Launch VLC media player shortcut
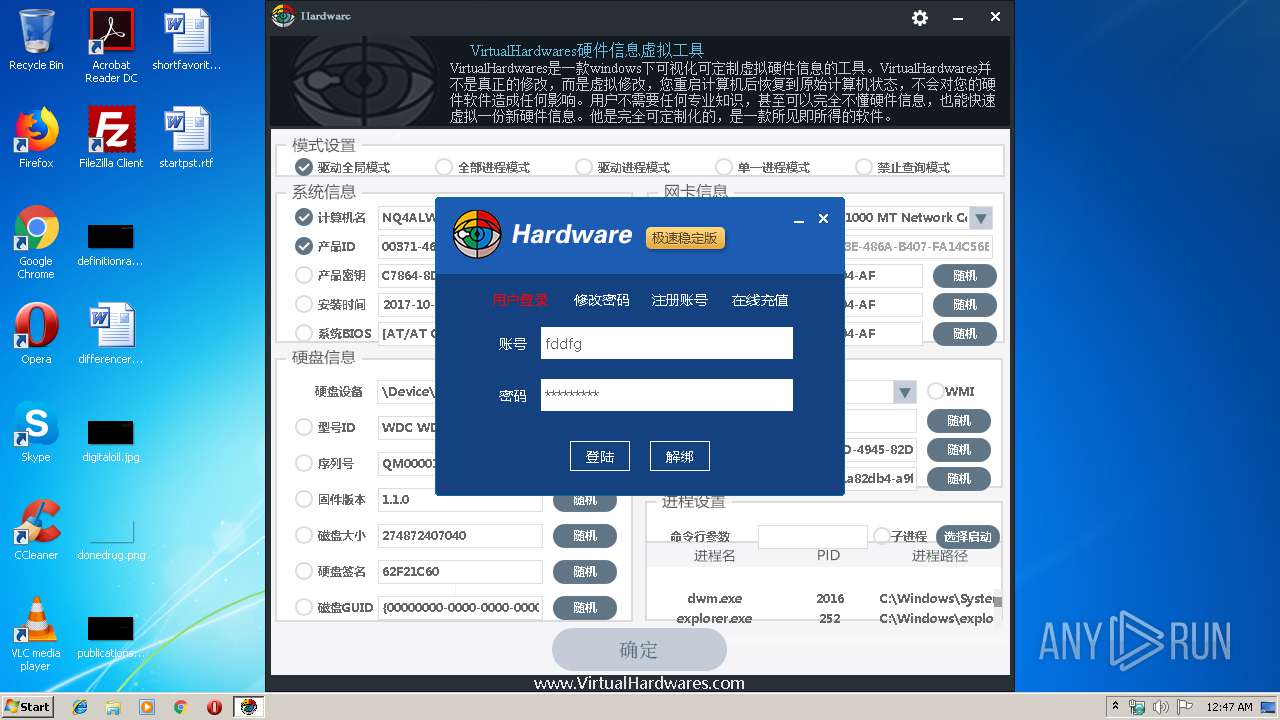Screen dimensions: 1280x720 (x=36, y=634)
